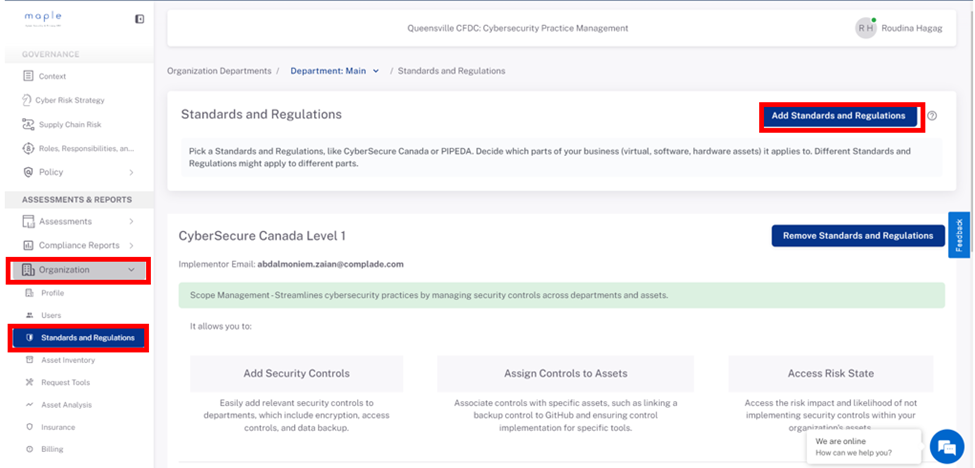
Task: Collapse the sidebar using the panel icon
Action: click(140, 19)
